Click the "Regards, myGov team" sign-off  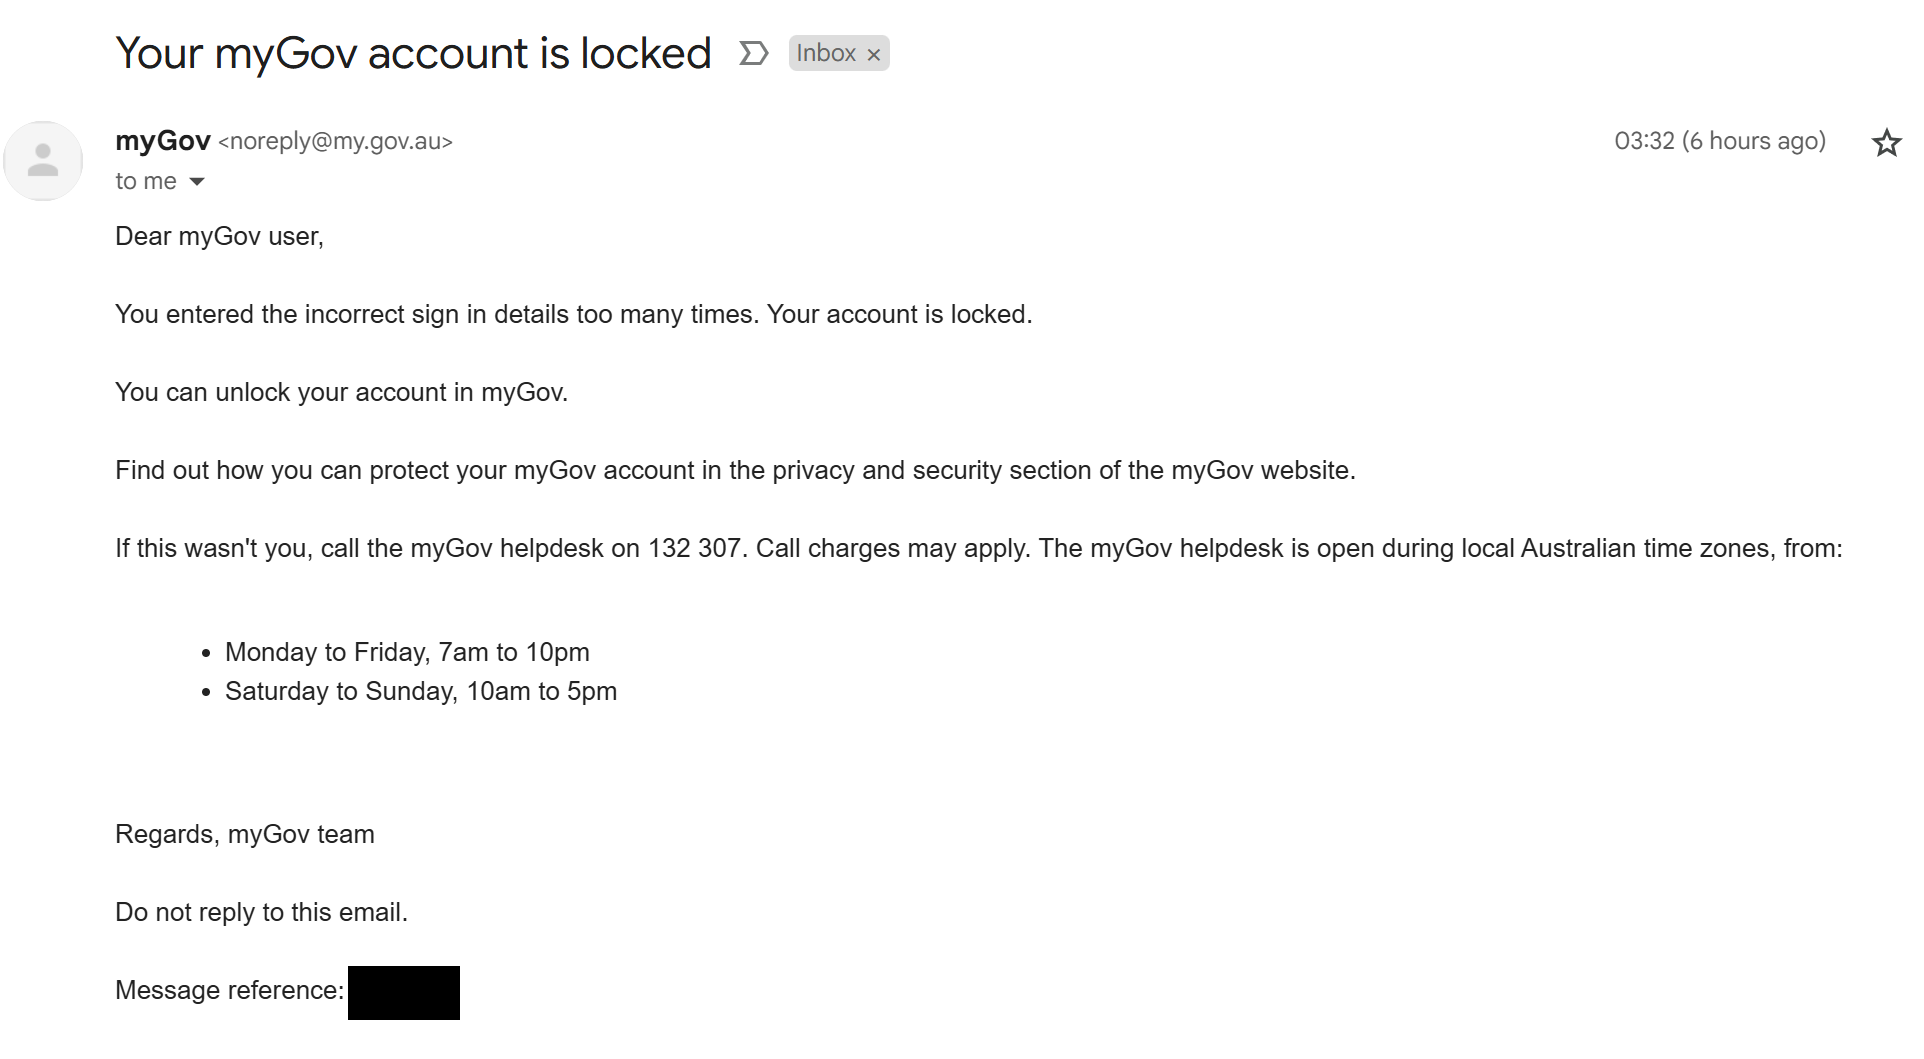point(245,834)
